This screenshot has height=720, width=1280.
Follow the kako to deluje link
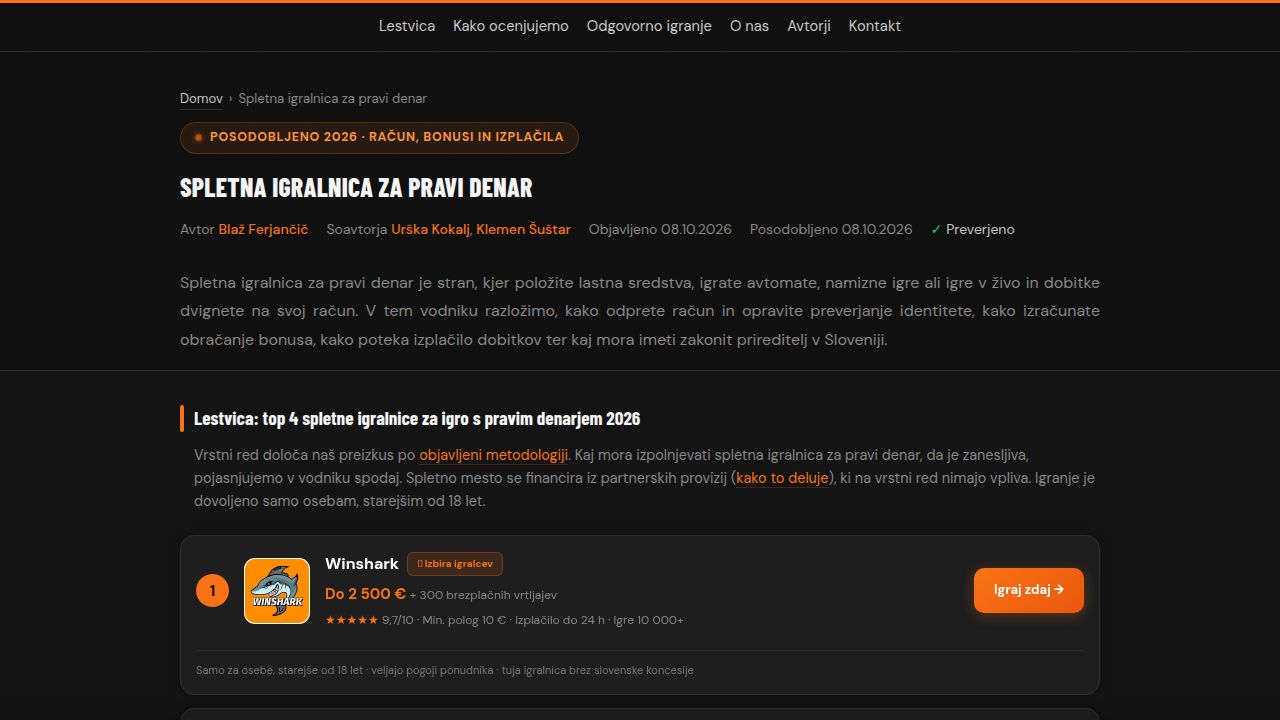[782, 478]
